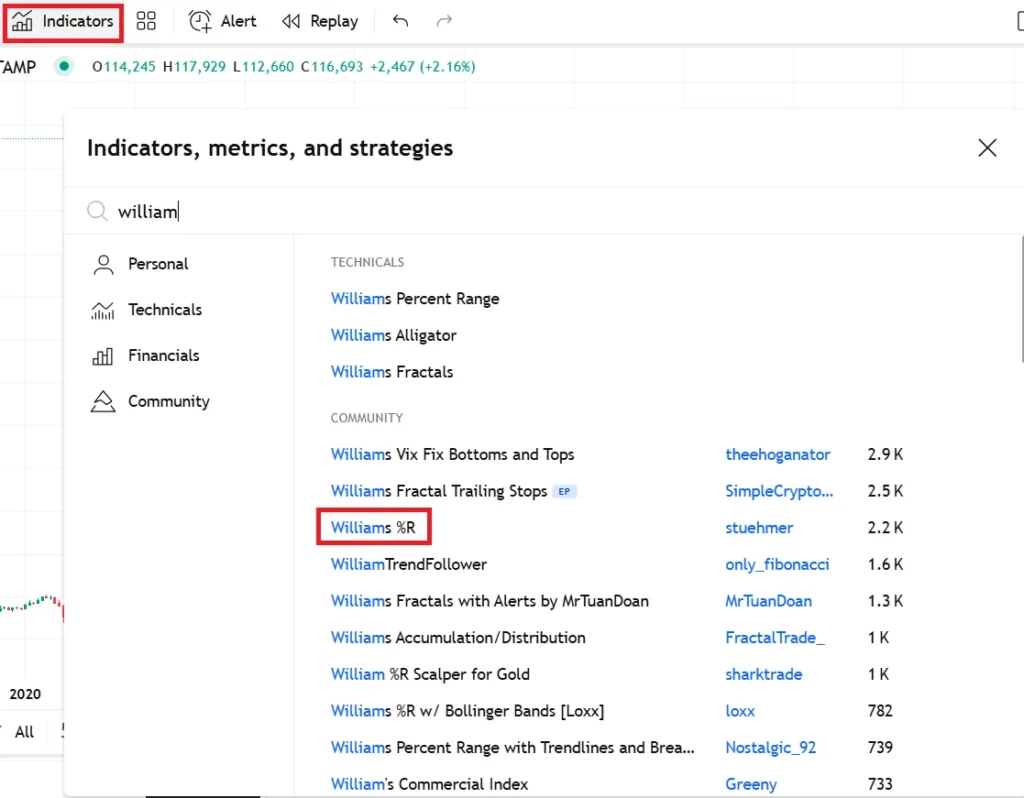Open author loxx's profile
The width and height of the screenshot is (1024, 798).
click(x=740, y=710)
